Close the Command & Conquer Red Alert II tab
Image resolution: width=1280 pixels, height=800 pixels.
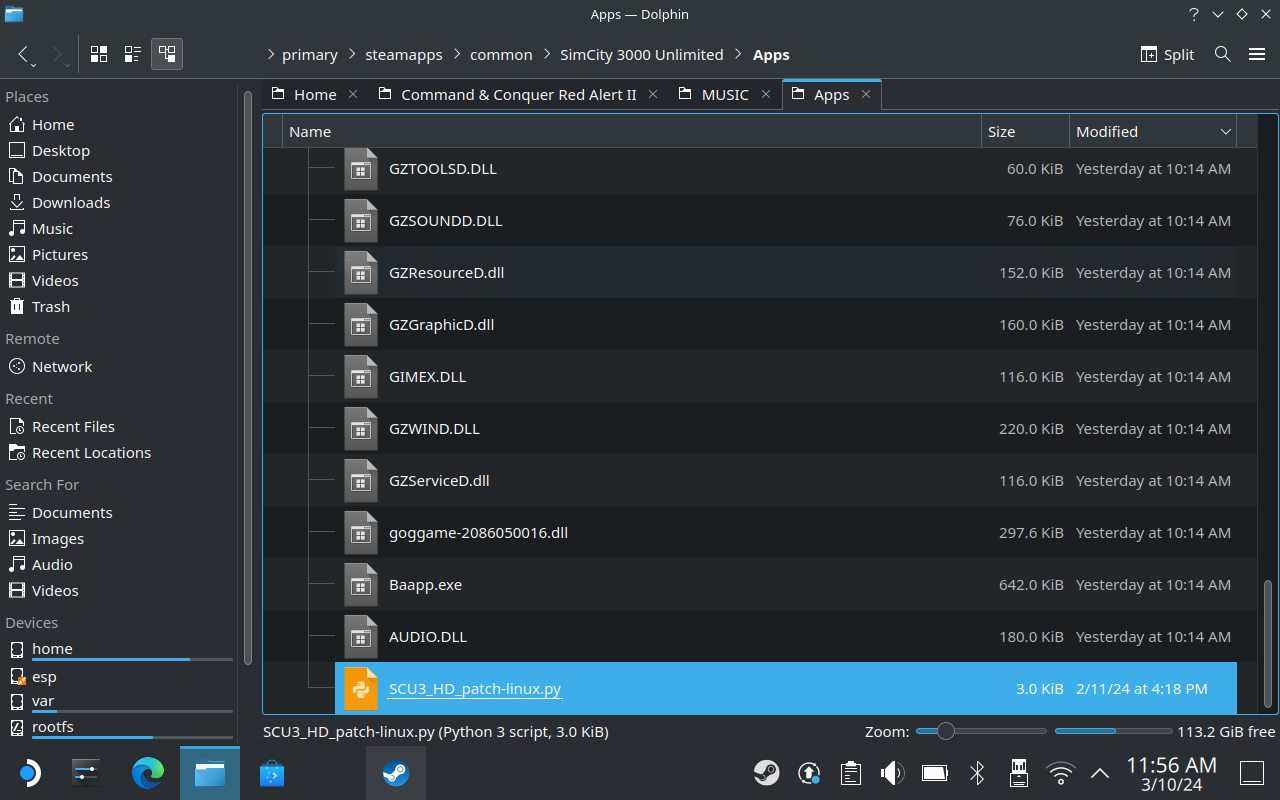(x=653, y=94)
